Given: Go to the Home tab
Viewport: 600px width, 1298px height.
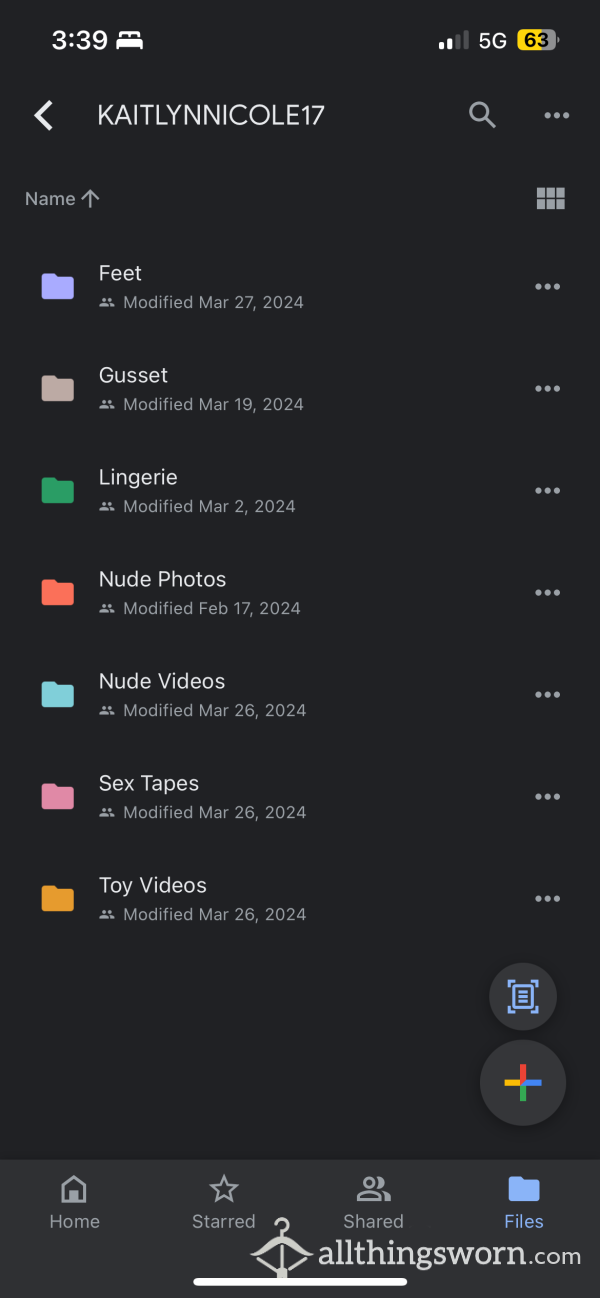Looking at the screenshot, I should (75, 1203).
